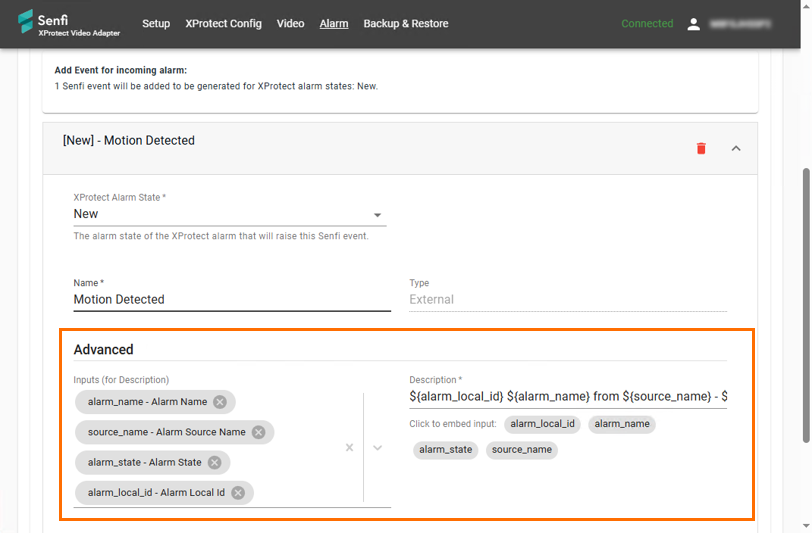
Task: Switch to the Video tab
Action: pos(290,24)
